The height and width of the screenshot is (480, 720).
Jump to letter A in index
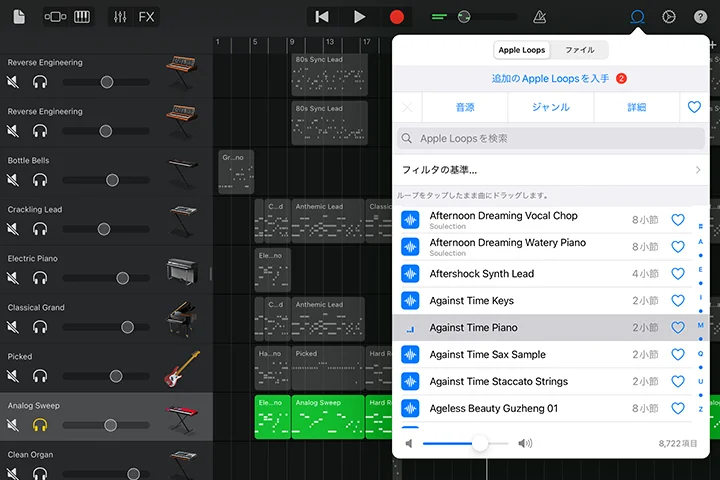[x=700, y=241]
